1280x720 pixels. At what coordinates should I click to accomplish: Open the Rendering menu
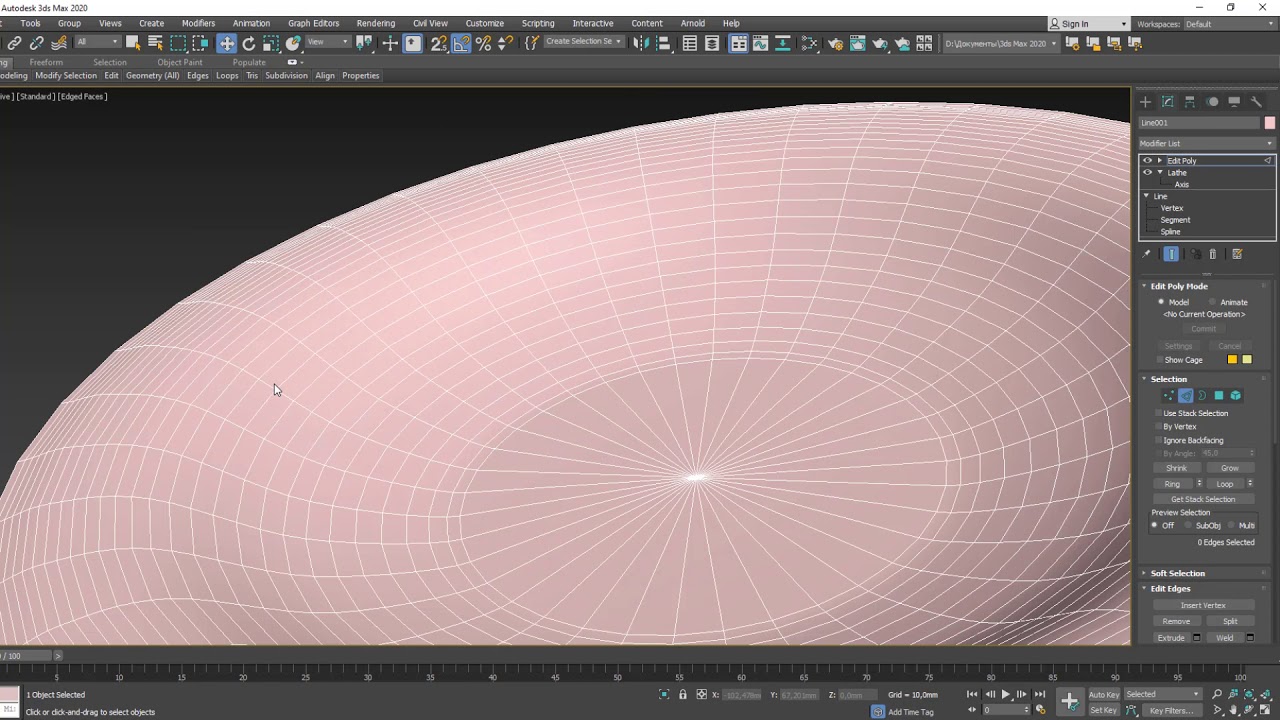[376, 23]
